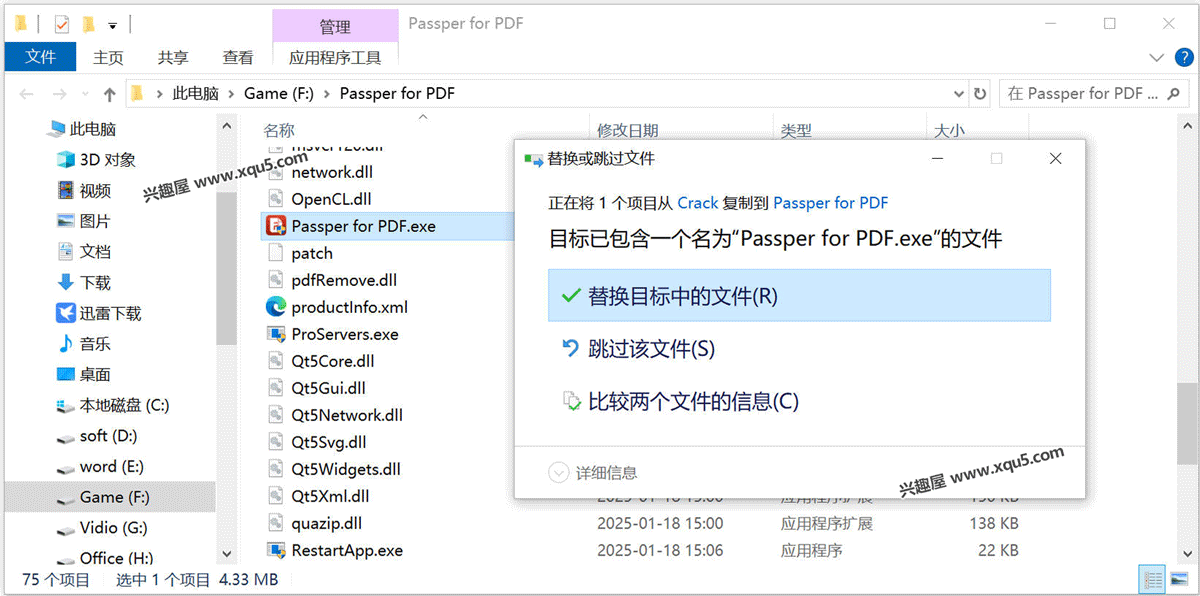Go up one folder level

point(109,94)
